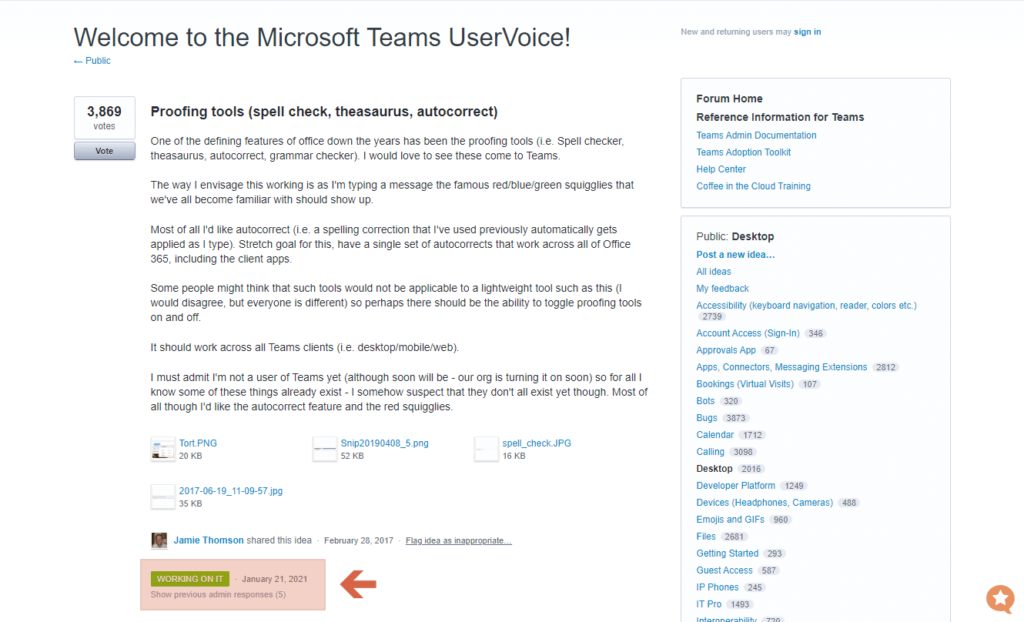Open the Calendar category
This screenshot has height=622, width=1024.
(x=714, y=435)
